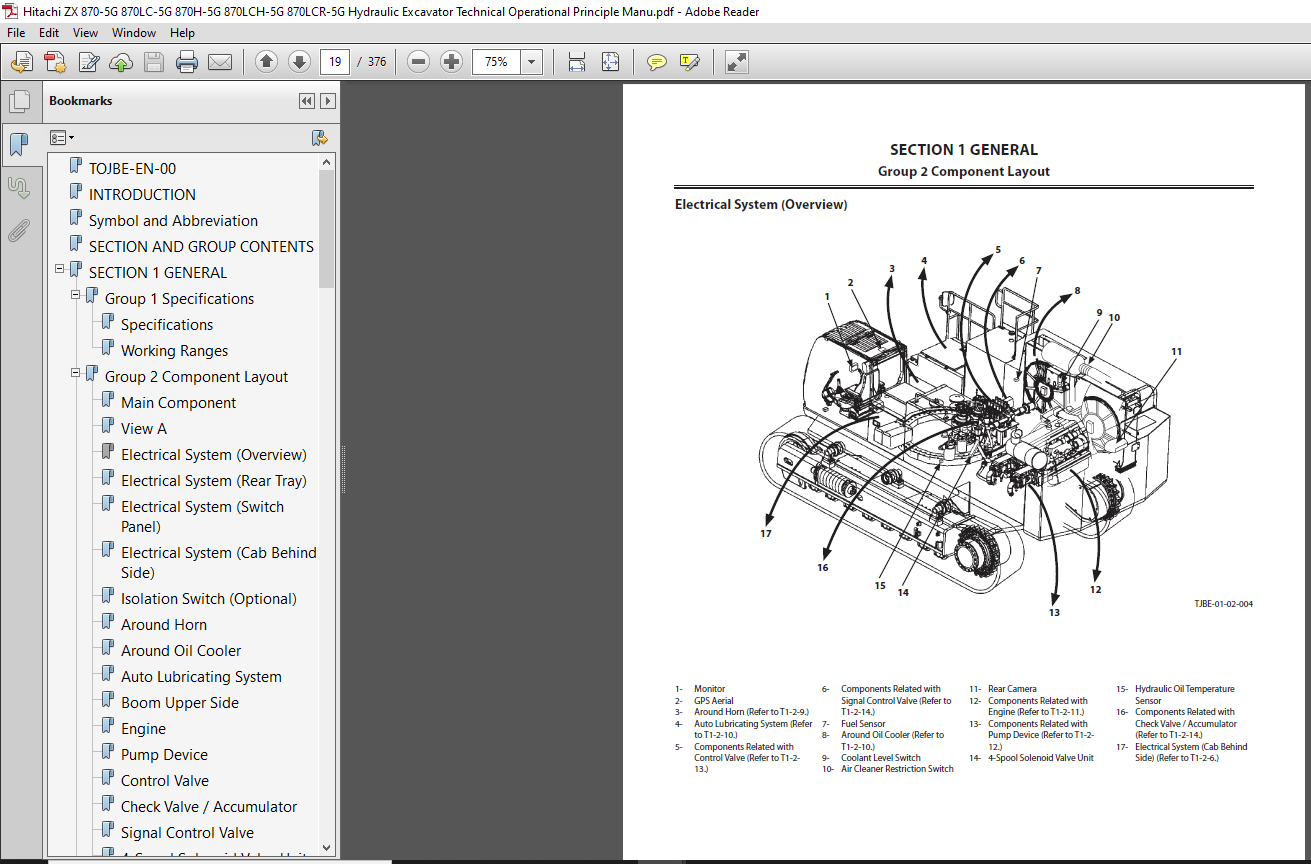Open the bookmarks Options dropdown menu
This screenshot has height=864, width=1311.
coord(62,138)
